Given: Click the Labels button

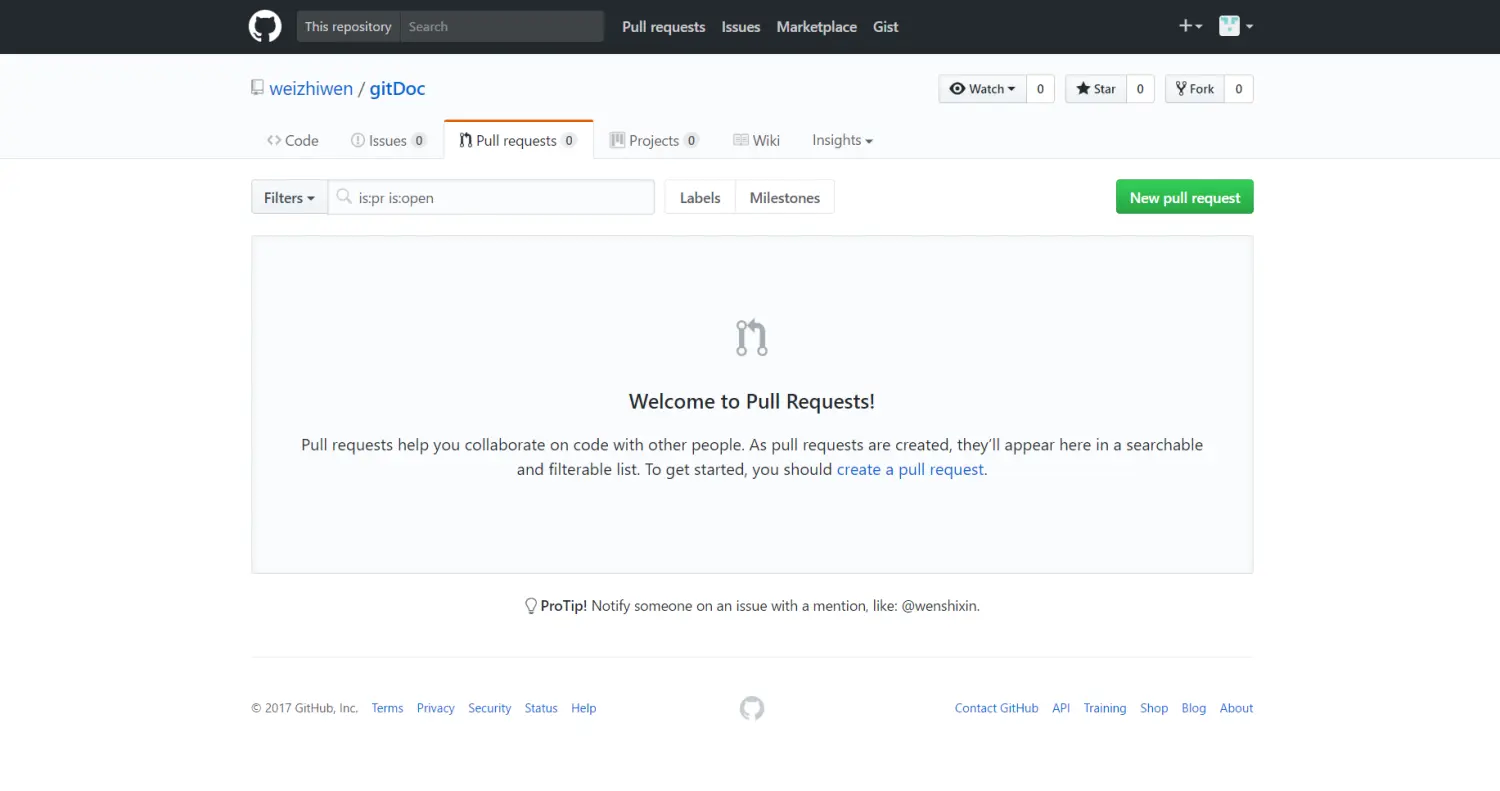Looking at the screenshot, I should click(700, 197).
